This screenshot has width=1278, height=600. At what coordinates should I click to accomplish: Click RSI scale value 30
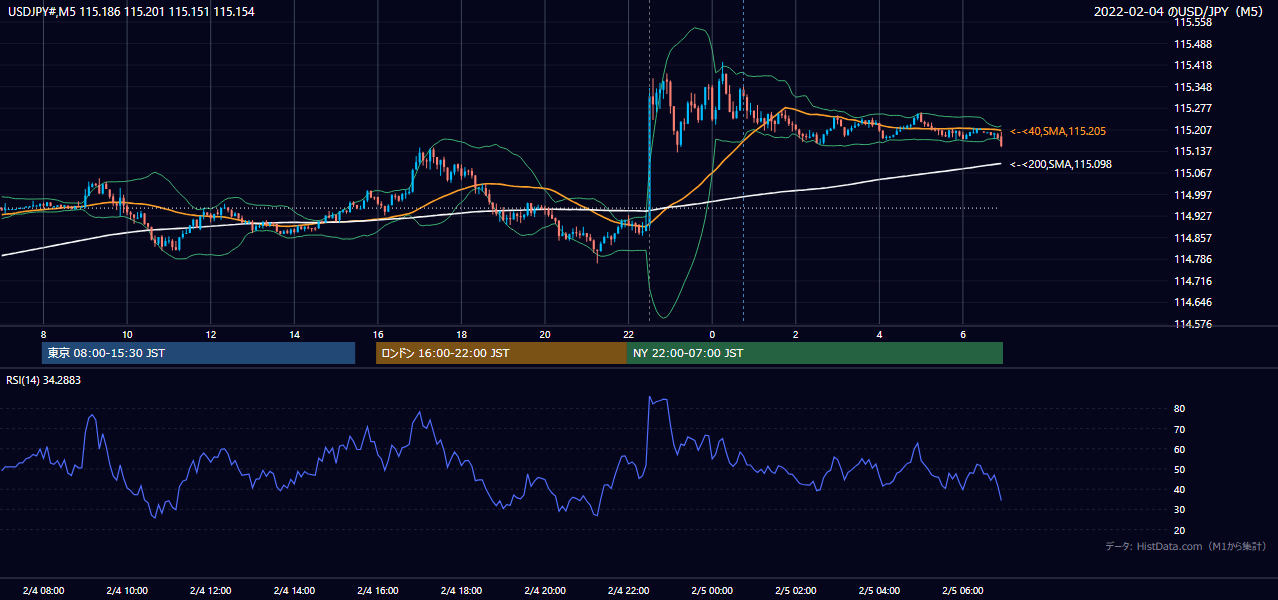pos(1180,510)
